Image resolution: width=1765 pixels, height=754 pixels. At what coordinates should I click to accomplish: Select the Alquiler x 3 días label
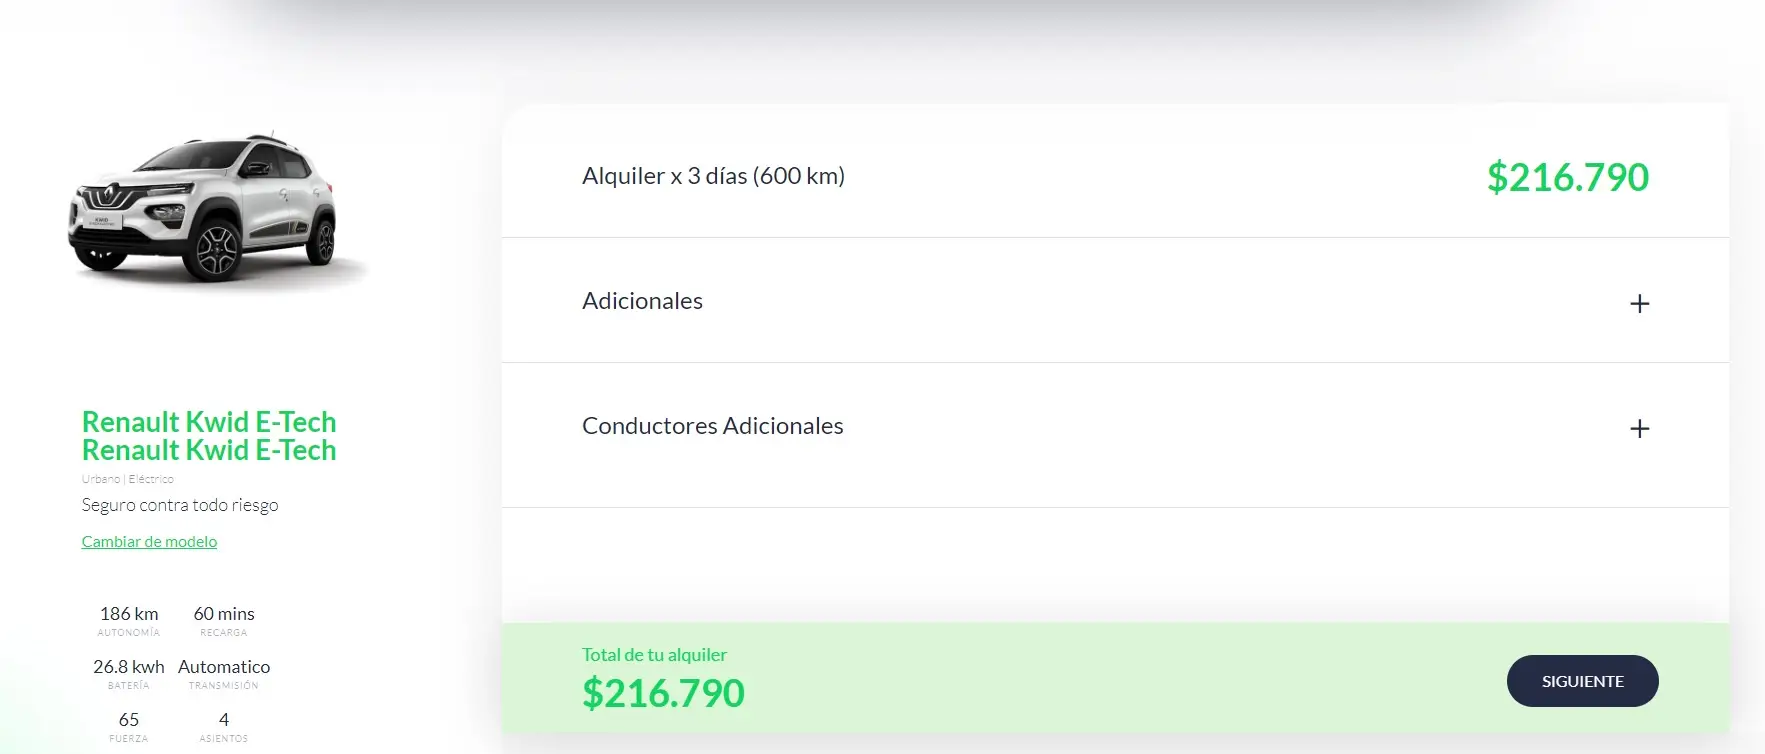pyautogui.click(x=713, y=176)
